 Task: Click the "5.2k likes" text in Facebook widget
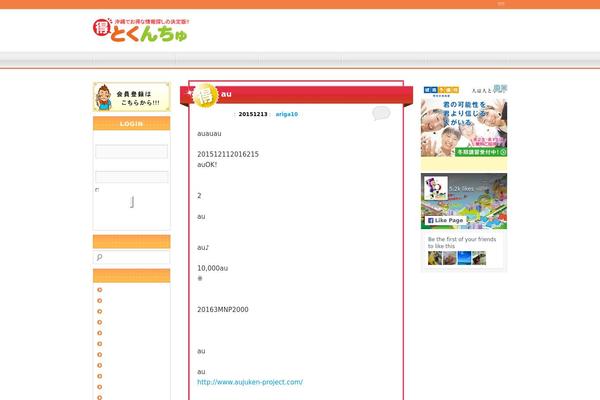point(461,189)
